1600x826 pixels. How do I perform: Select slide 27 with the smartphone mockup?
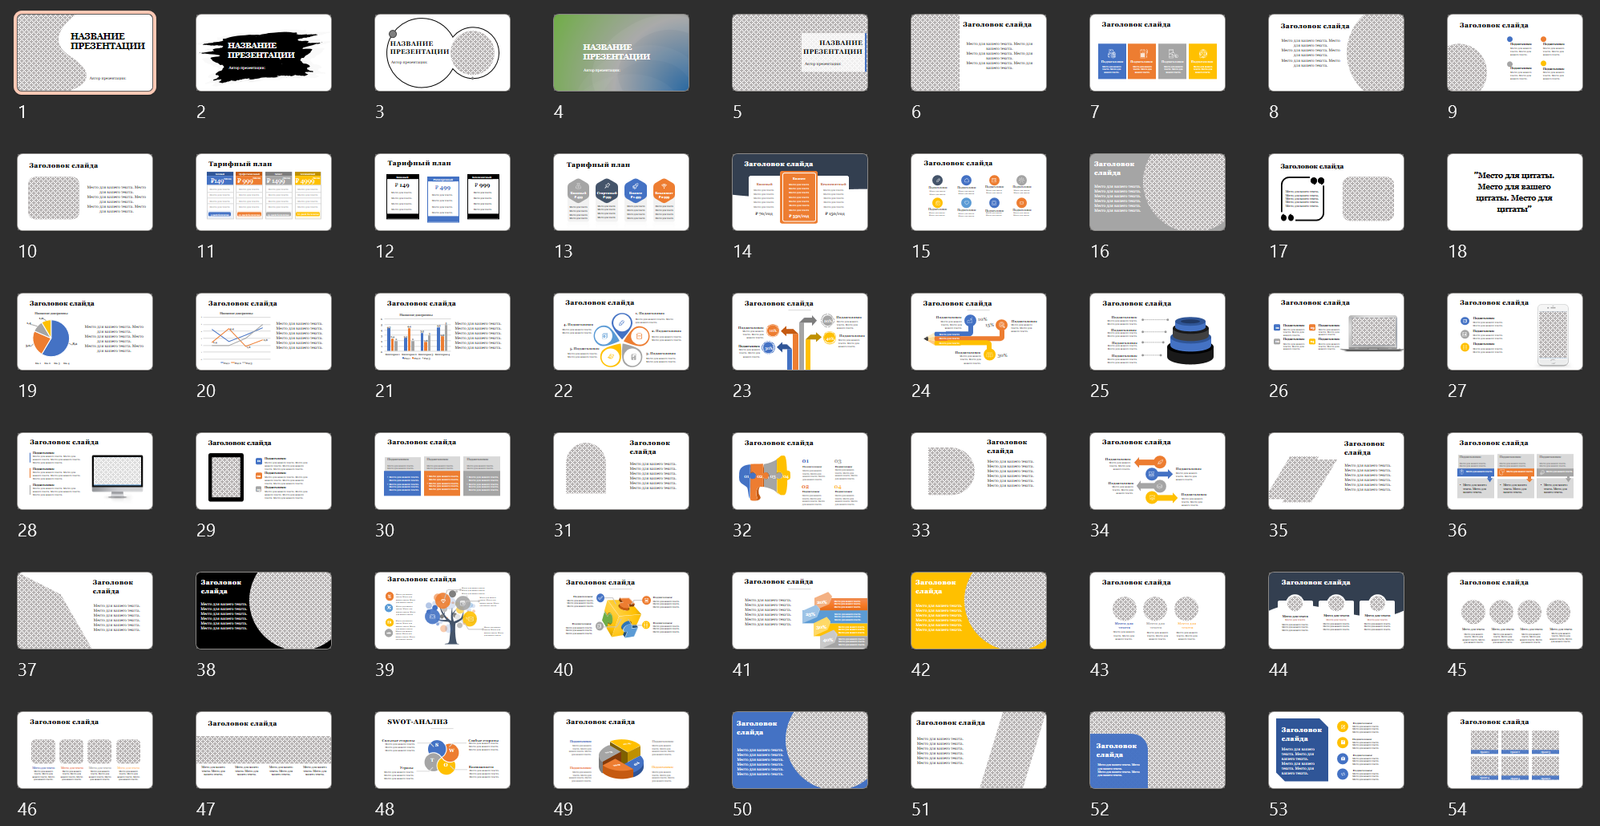[x=1514, y=332]
